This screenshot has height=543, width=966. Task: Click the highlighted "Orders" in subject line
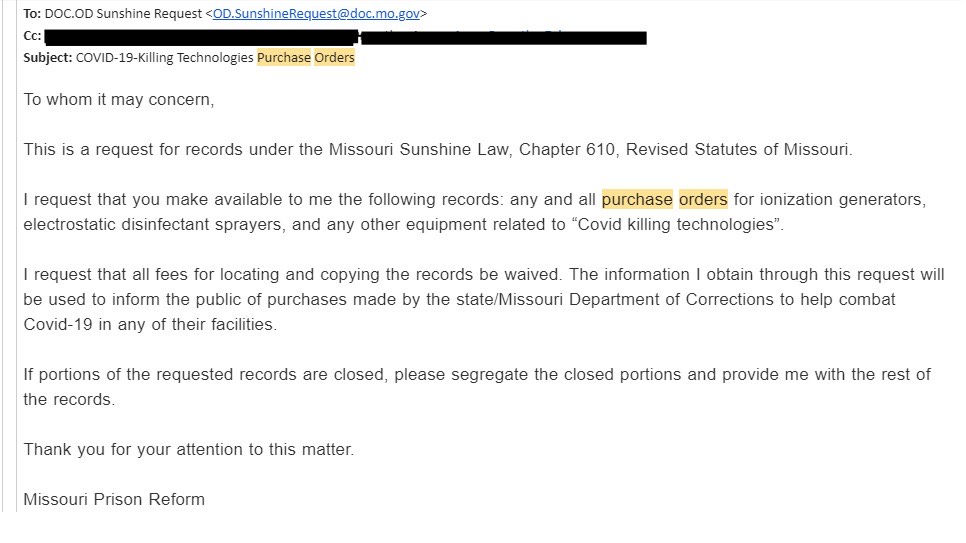tap(334, 57)
